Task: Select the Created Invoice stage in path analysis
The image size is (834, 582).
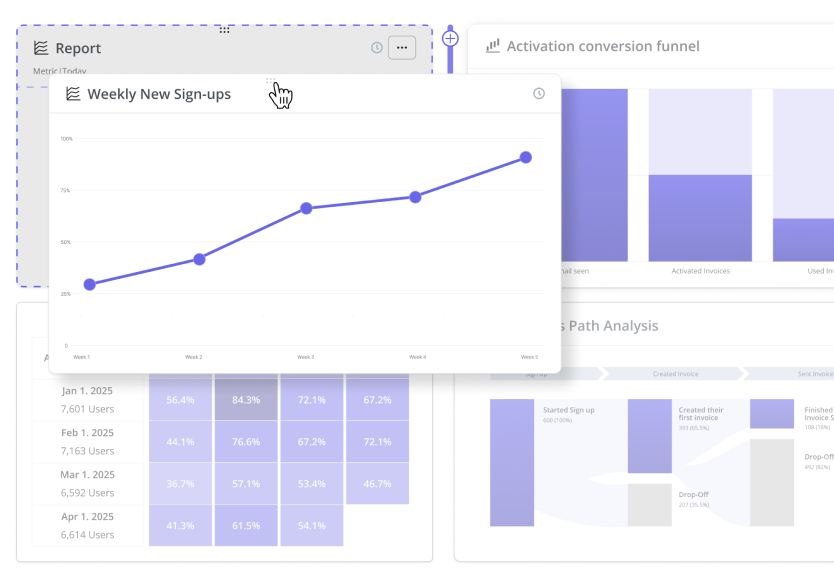Action: pyautogui.click(x=678, y=374)
